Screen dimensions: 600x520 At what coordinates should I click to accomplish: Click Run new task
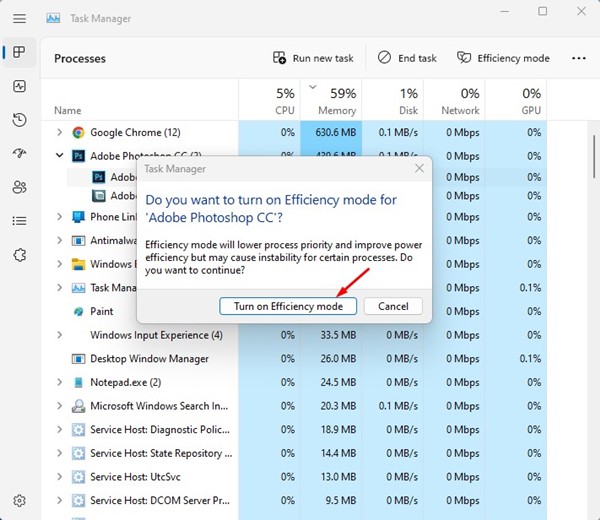point(313,58)
